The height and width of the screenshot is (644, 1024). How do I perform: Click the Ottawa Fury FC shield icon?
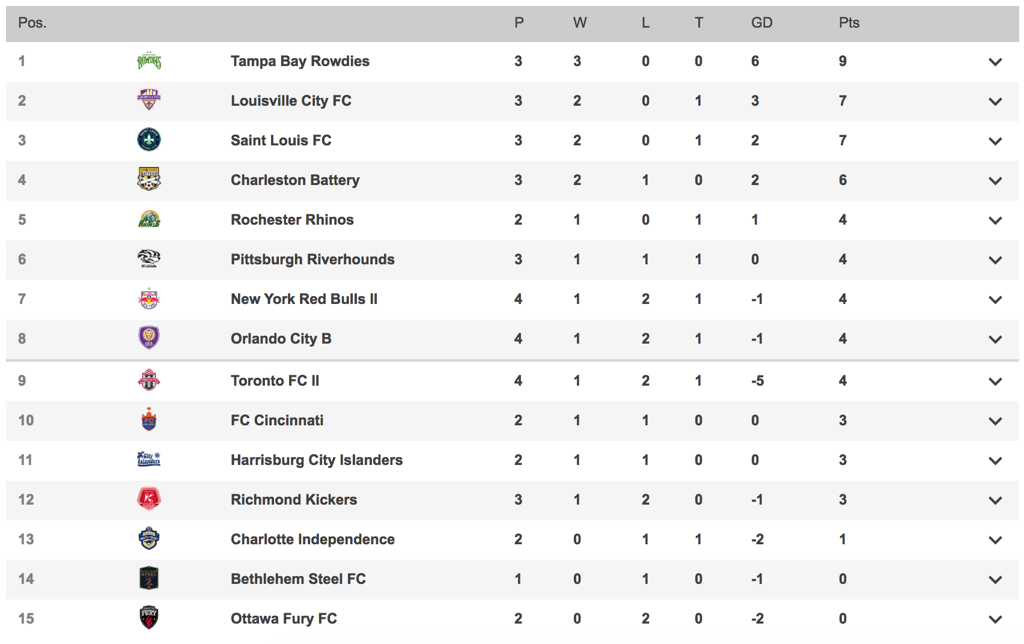[x=149, y=618]
